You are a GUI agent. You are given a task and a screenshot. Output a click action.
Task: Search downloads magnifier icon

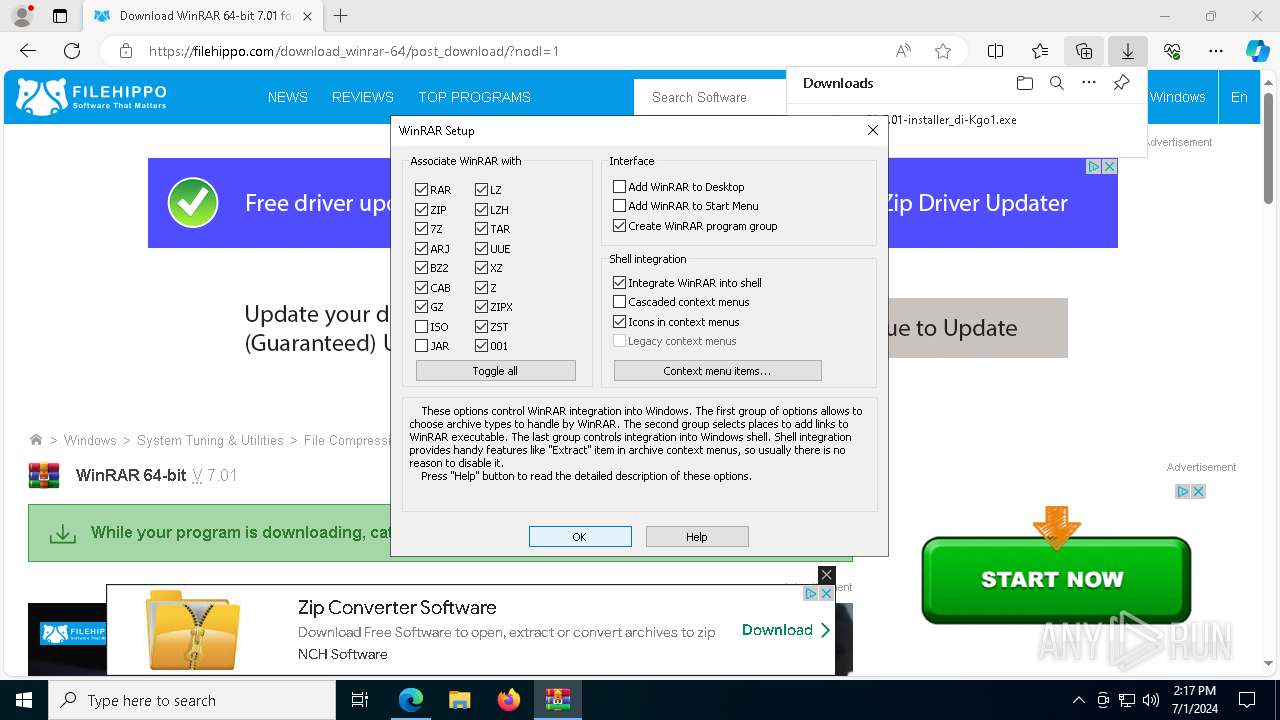point(1056,83)
